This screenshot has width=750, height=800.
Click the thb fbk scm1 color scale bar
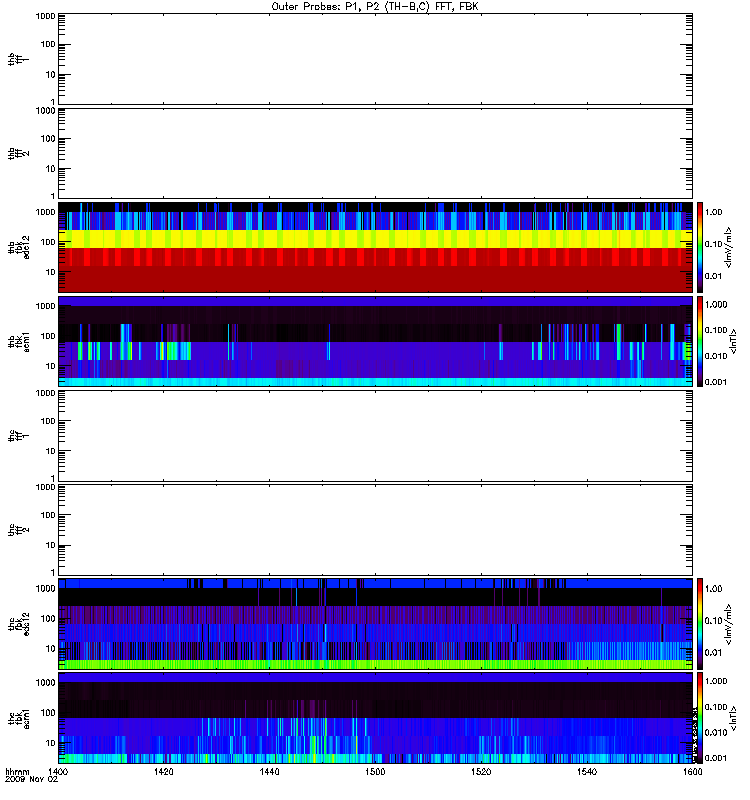coord(699,341)
